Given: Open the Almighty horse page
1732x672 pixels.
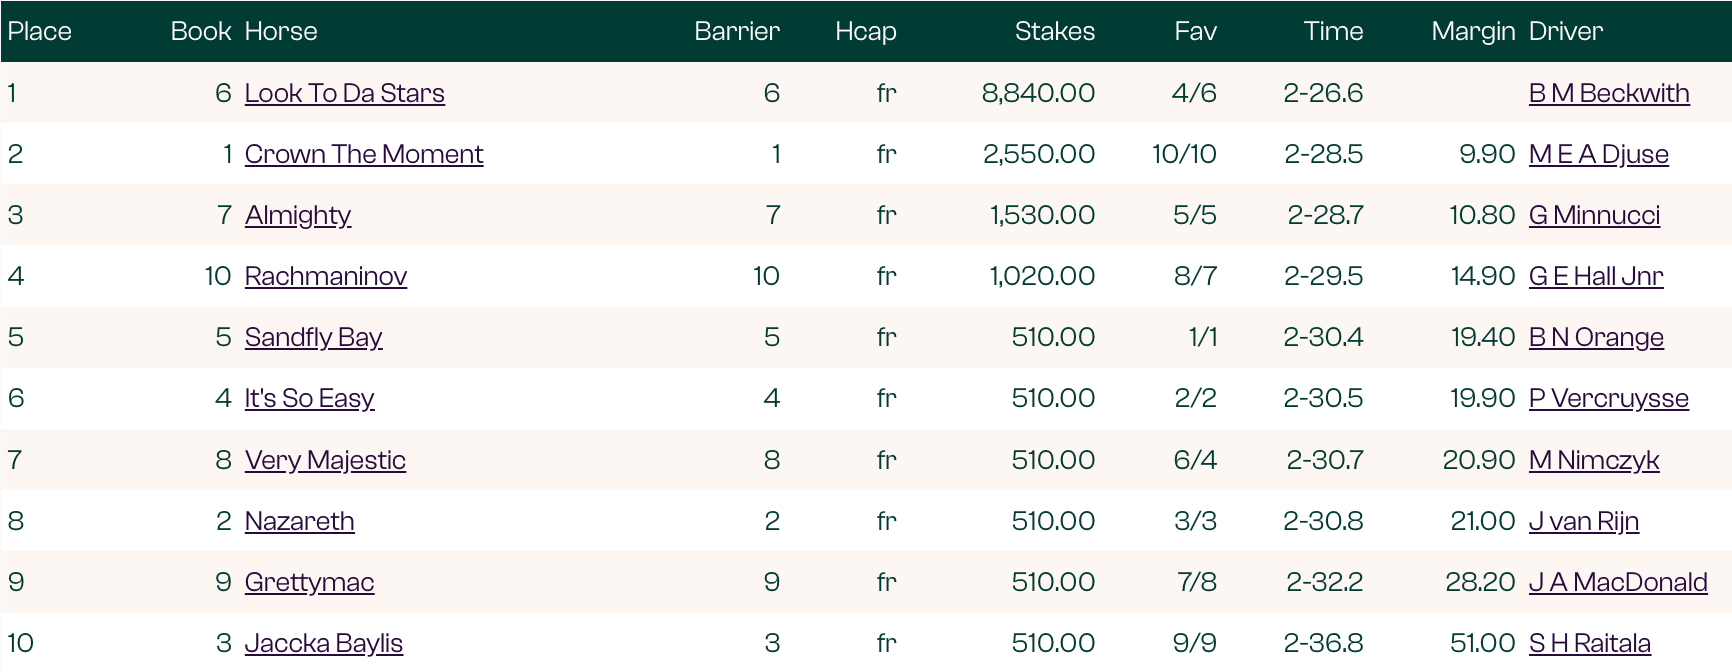Looking at the screenshot, I should pyautogui.click(x=297, y=215).
